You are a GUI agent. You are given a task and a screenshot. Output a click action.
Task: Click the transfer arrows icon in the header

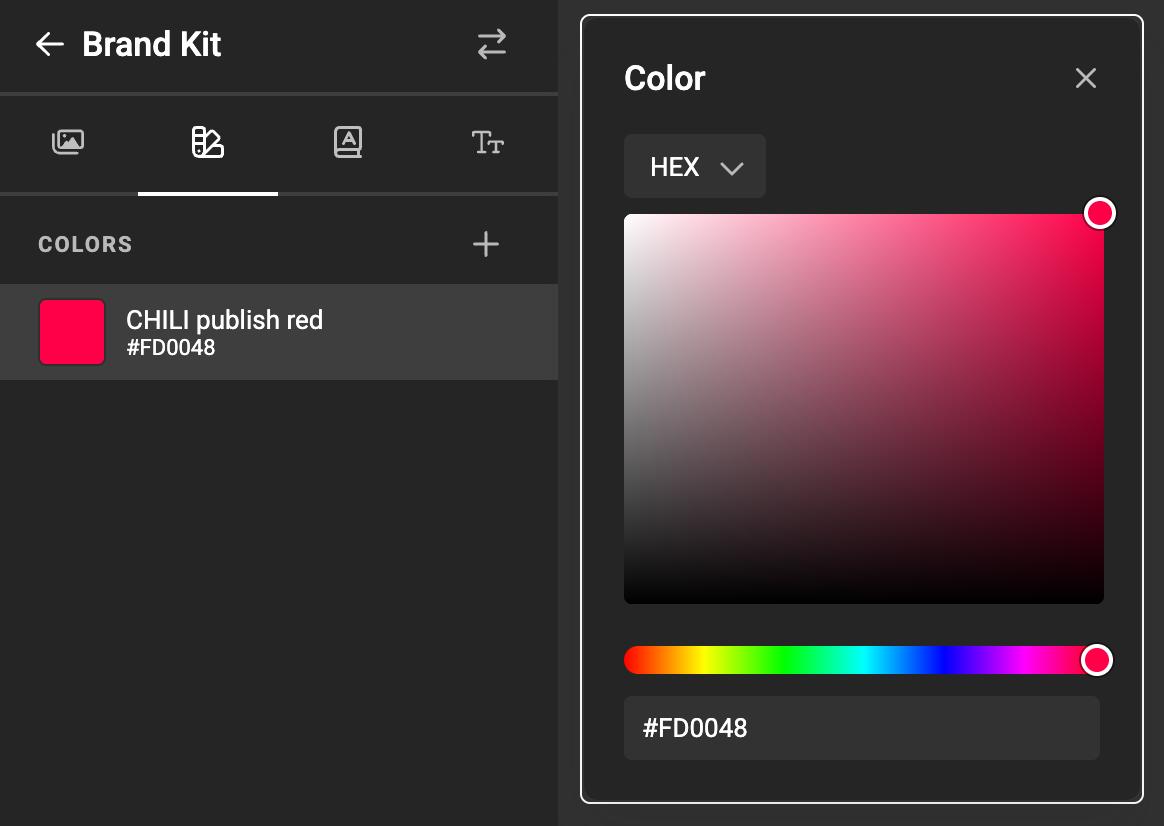[491, 44]
